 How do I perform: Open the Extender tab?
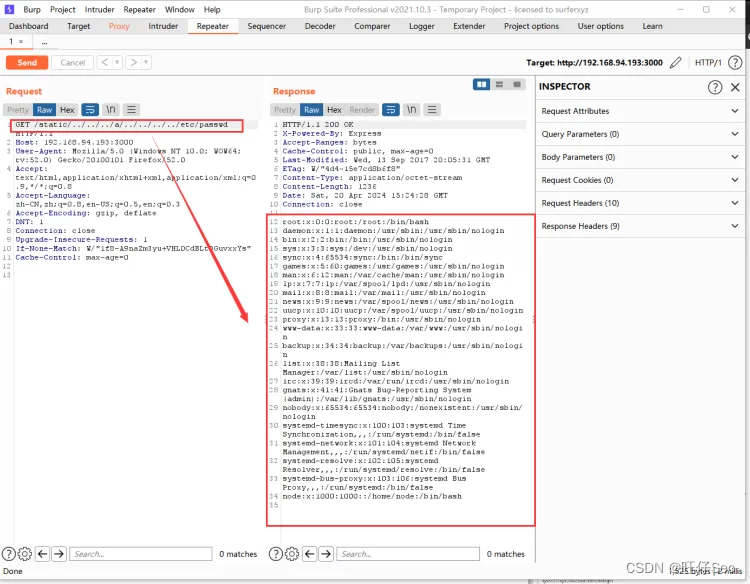(469, 26)
